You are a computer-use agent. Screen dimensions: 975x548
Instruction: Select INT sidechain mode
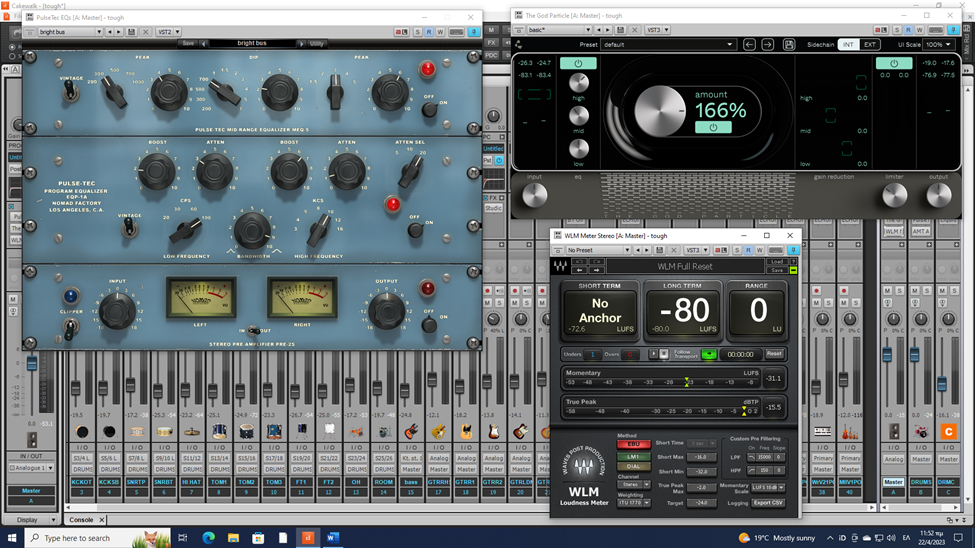coord(848,45)
